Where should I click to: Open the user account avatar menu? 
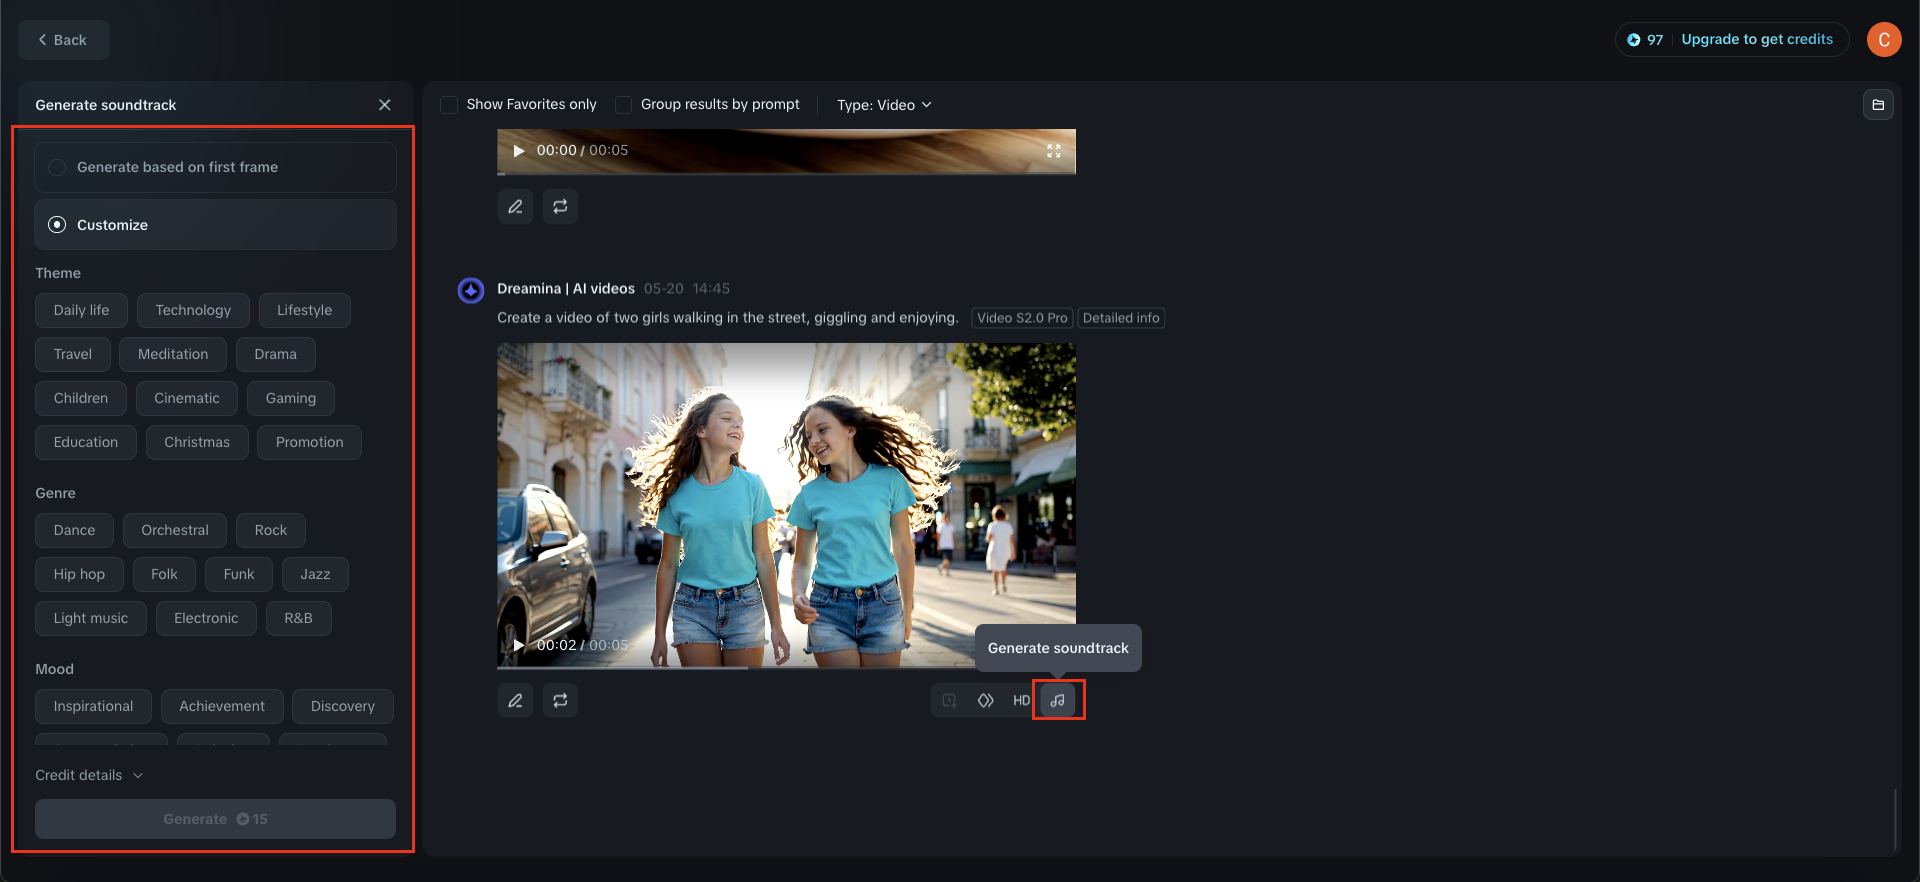click(x=1883, y=40)
